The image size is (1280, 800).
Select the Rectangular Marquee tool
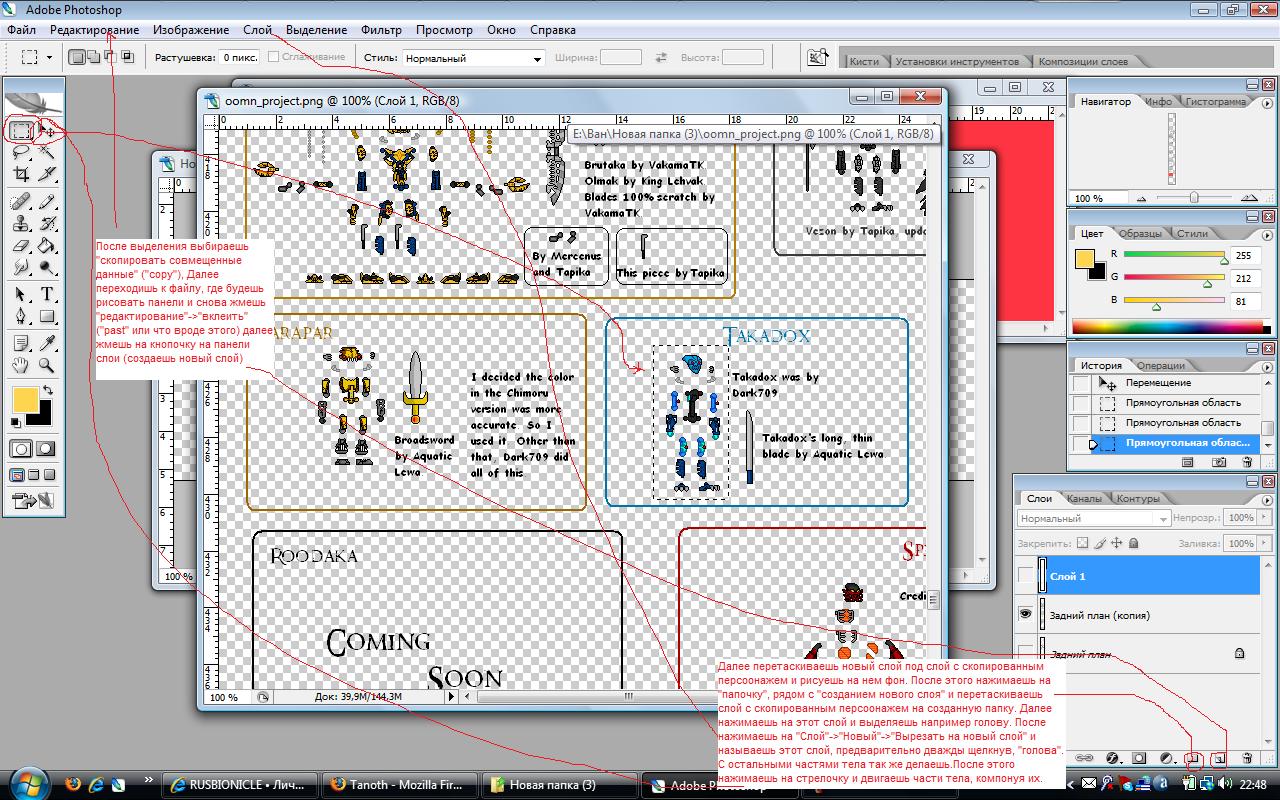pos(21,129)
